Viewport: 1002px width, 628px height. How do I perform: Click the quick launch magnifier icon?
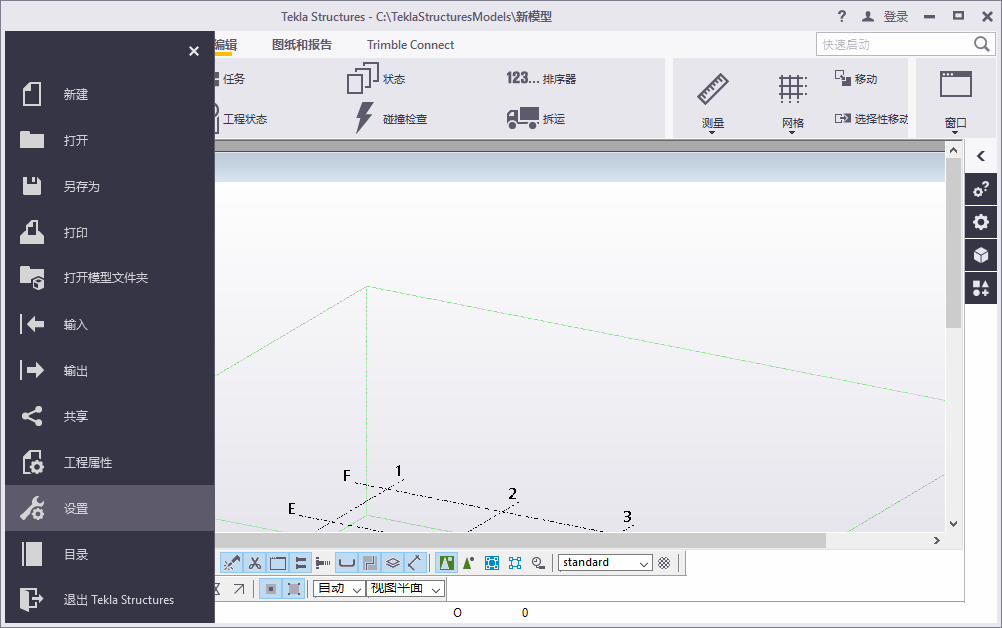(x=982, y=44)
